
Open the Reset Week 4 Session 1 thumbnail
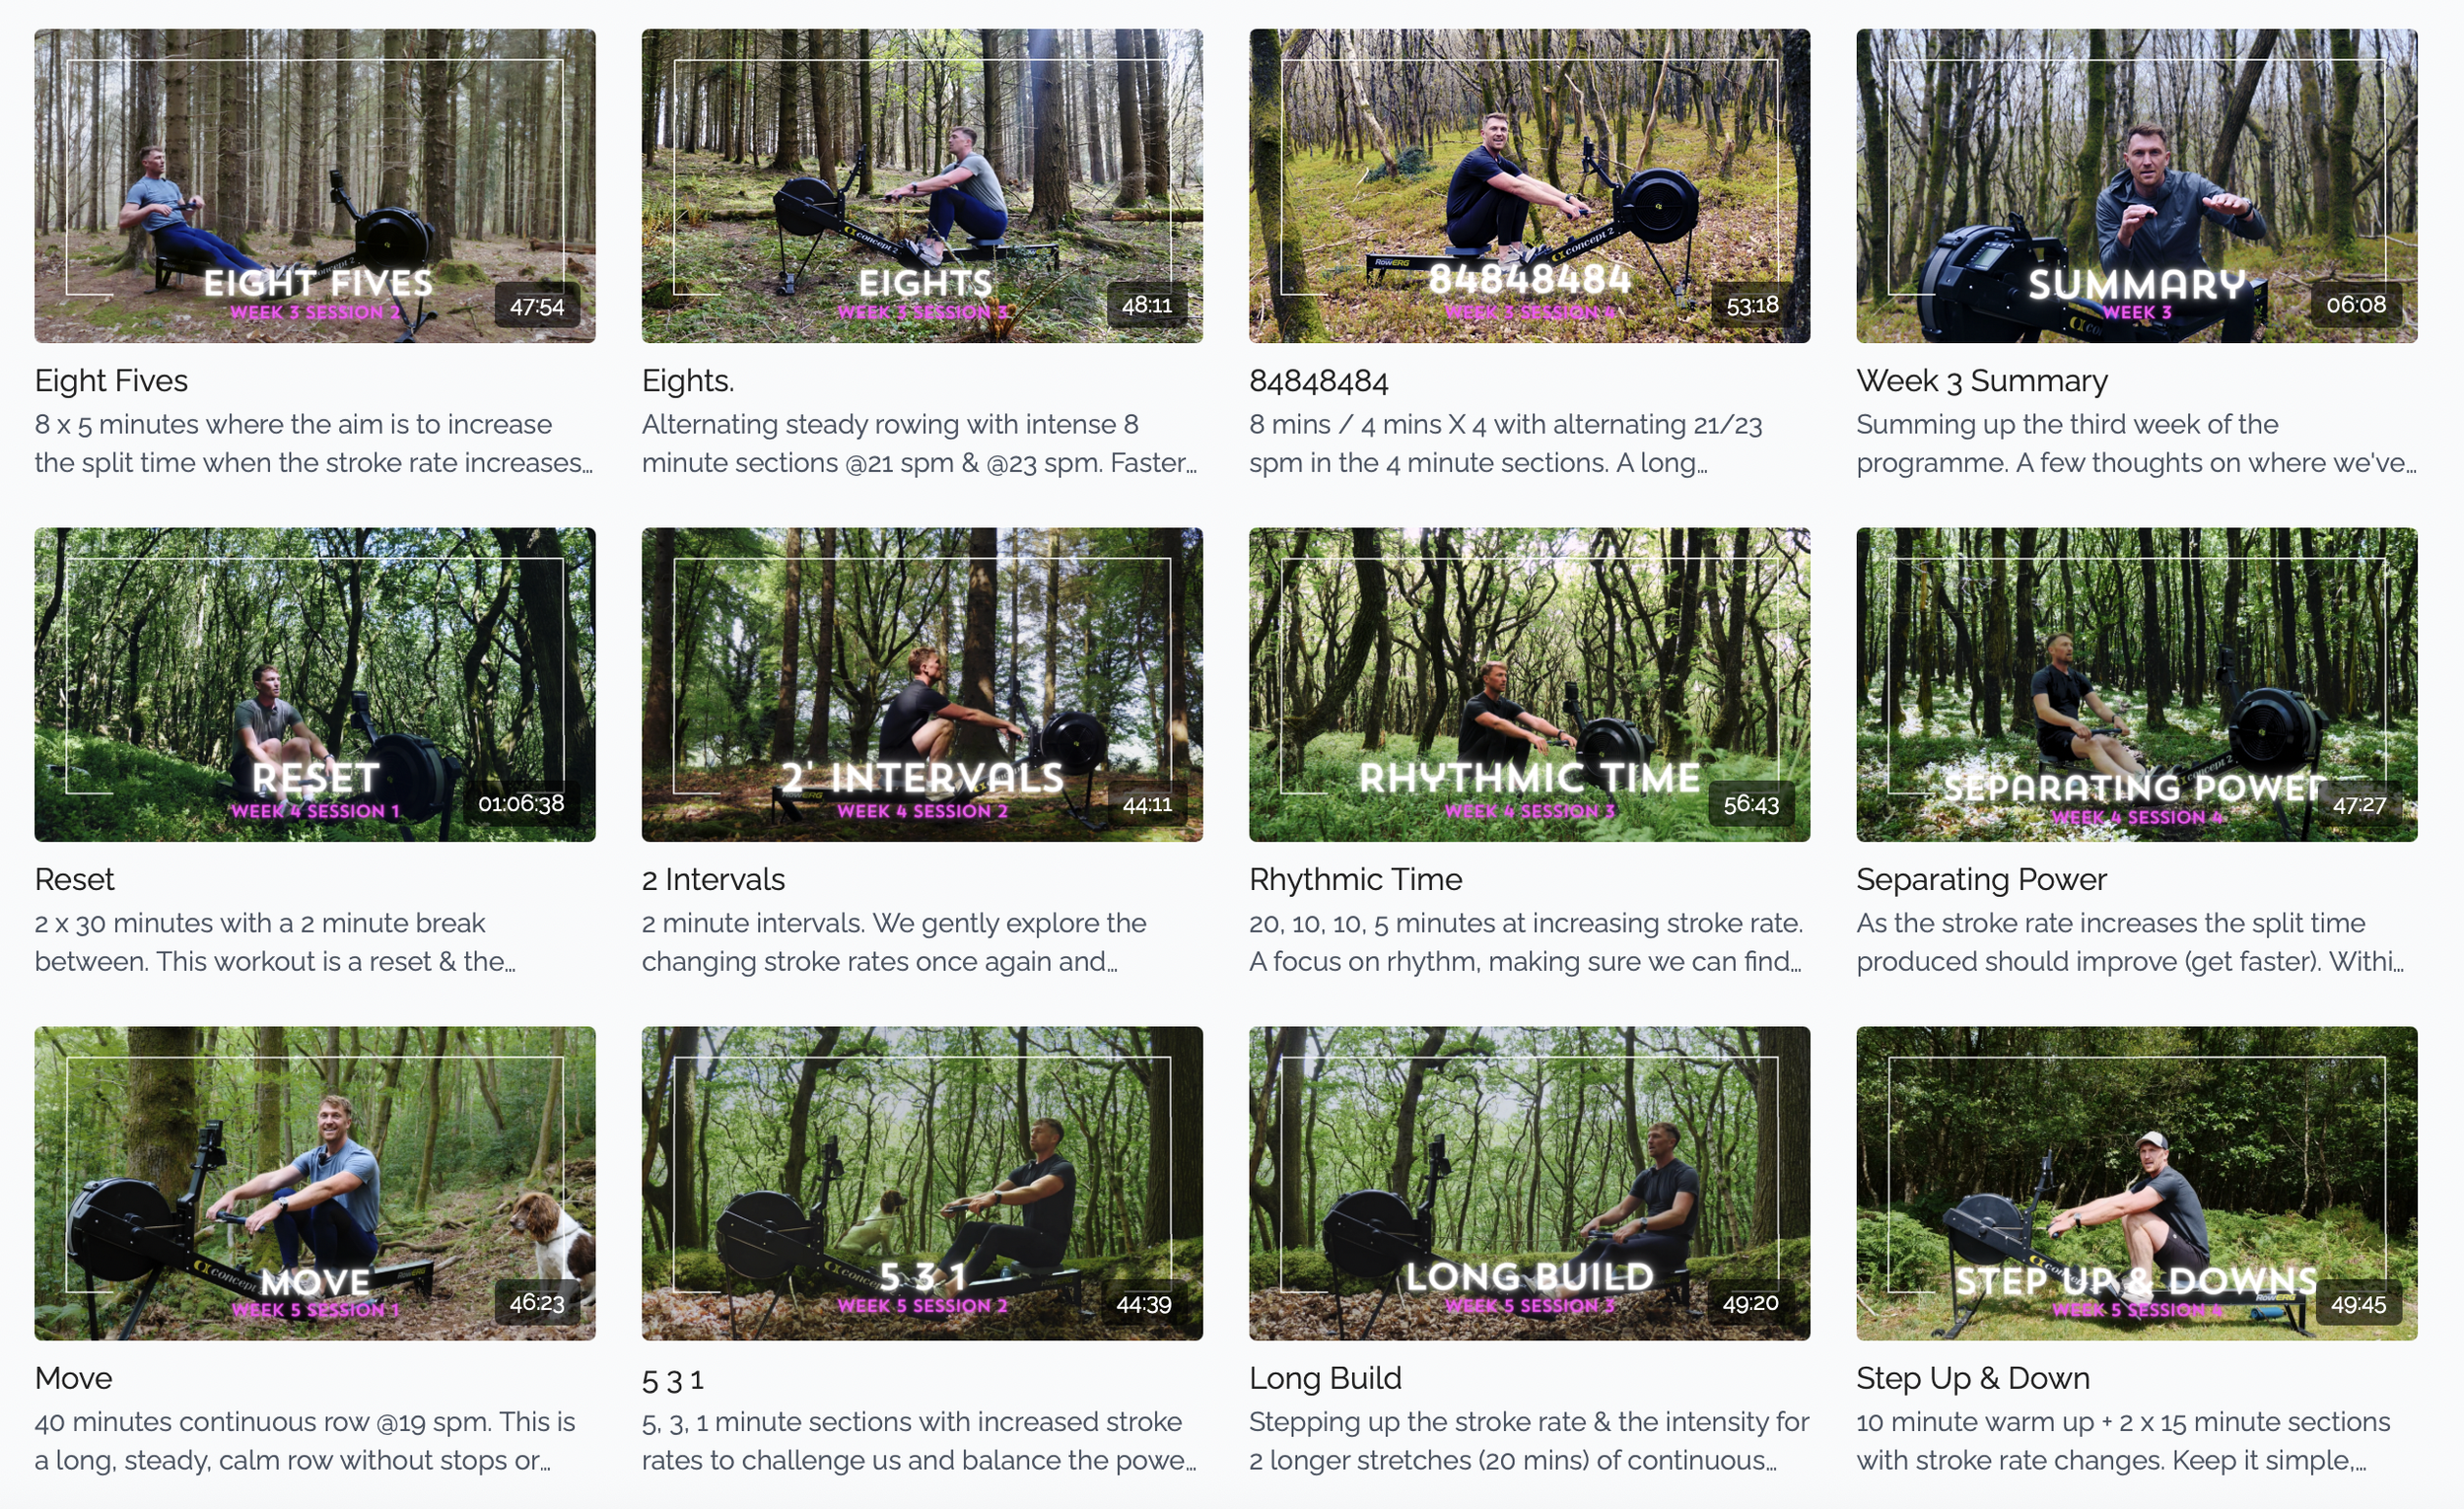pyautogui.click(x=314, y=684)
